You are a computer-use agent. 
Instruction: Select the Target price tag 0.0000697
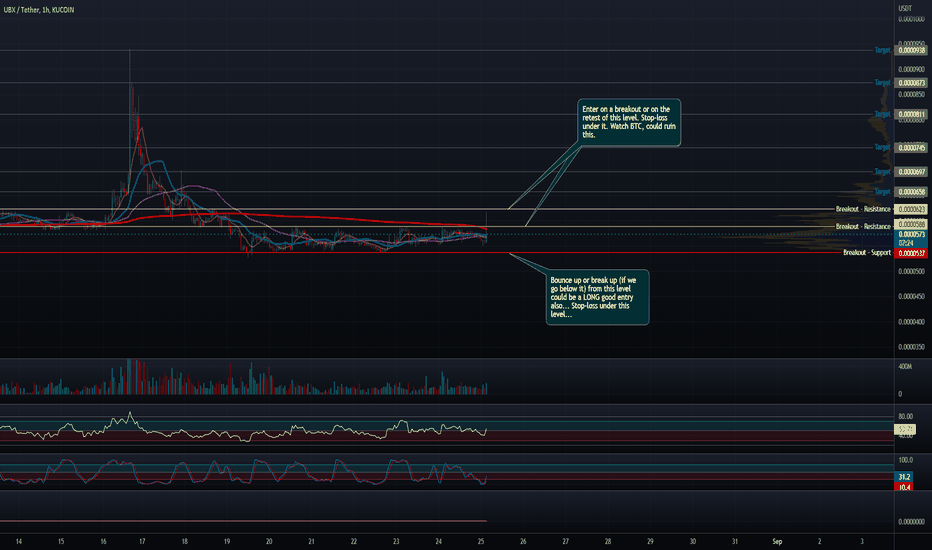click(911, 172)
